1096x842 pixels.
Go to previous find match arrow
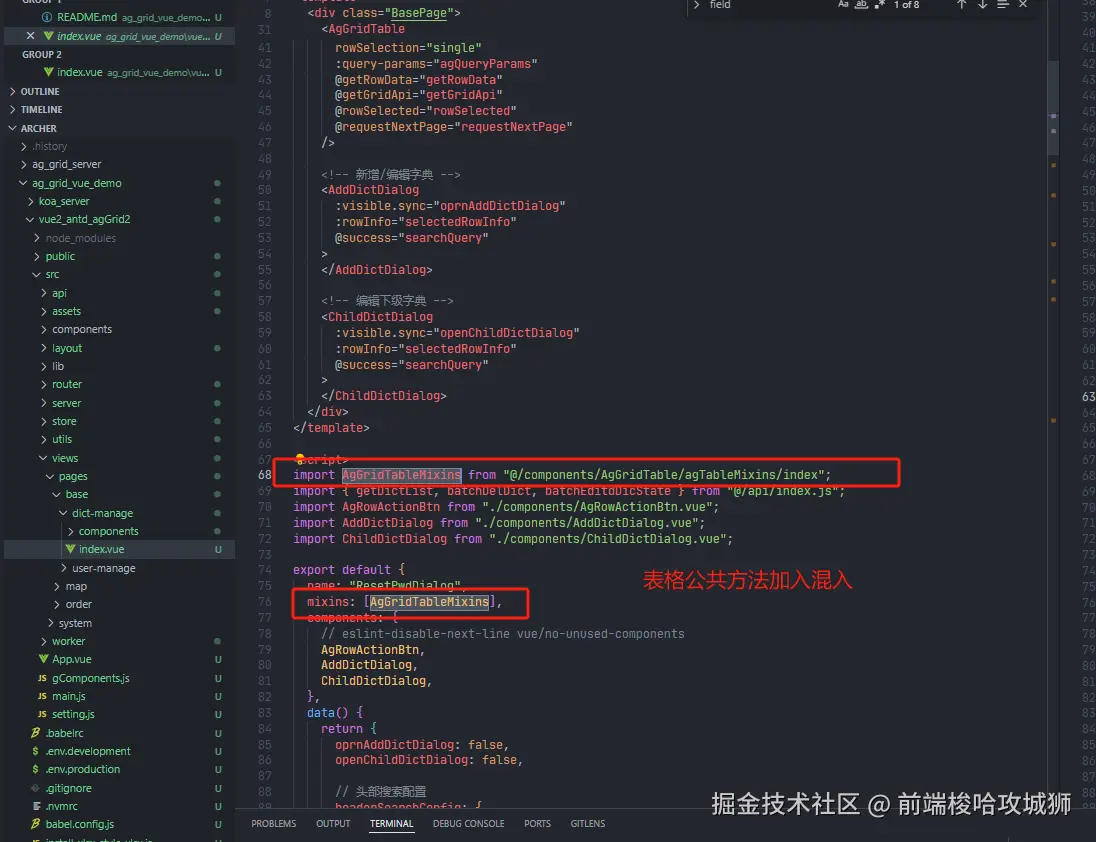[x=962, y=4]
